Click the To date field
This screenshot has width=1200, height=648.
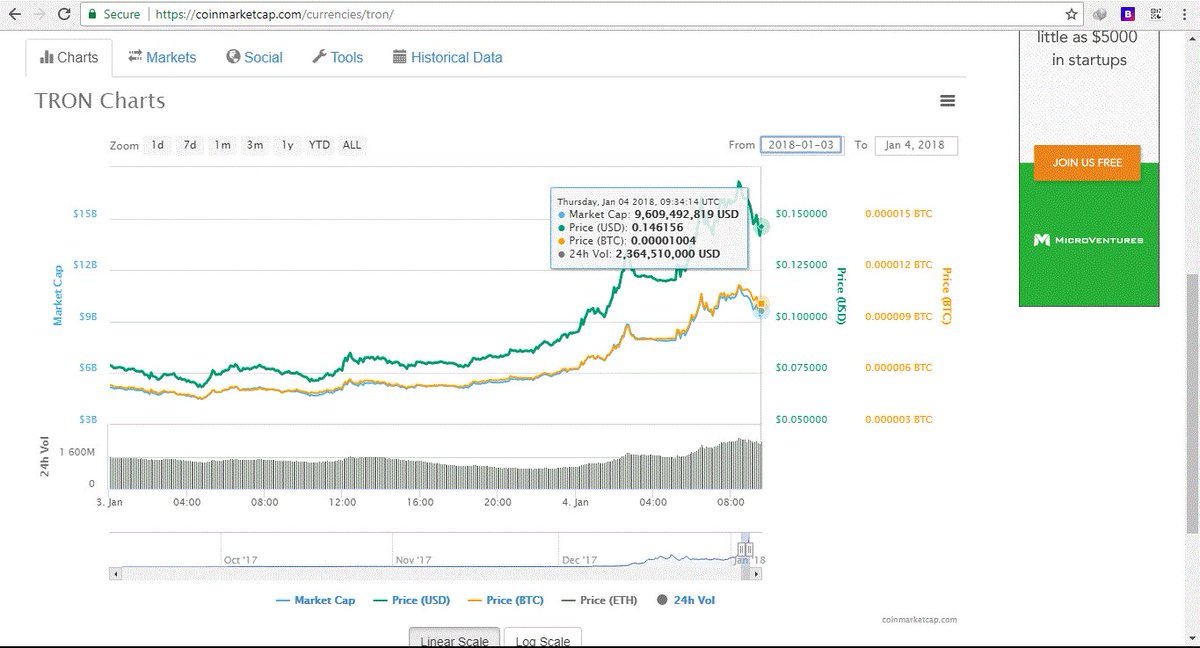pyautogui.click(x=916, y=145)
